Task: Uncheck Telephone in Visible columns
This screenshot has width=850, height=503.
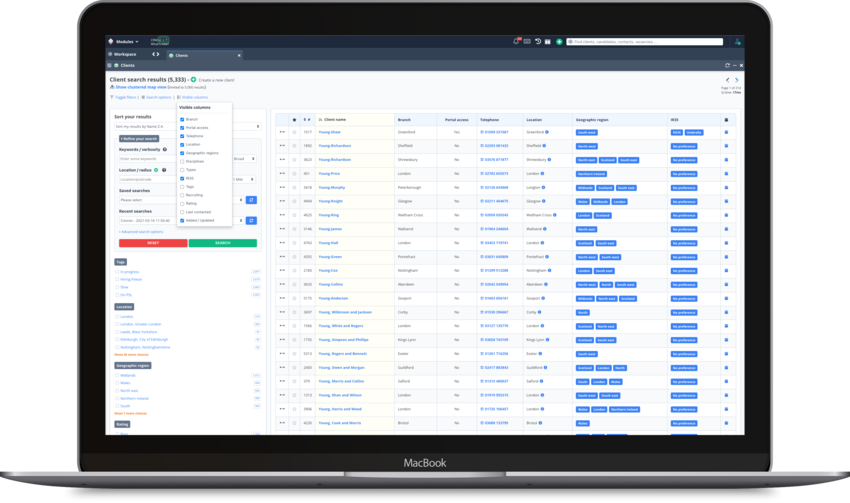Action: [x=182, y=136]
